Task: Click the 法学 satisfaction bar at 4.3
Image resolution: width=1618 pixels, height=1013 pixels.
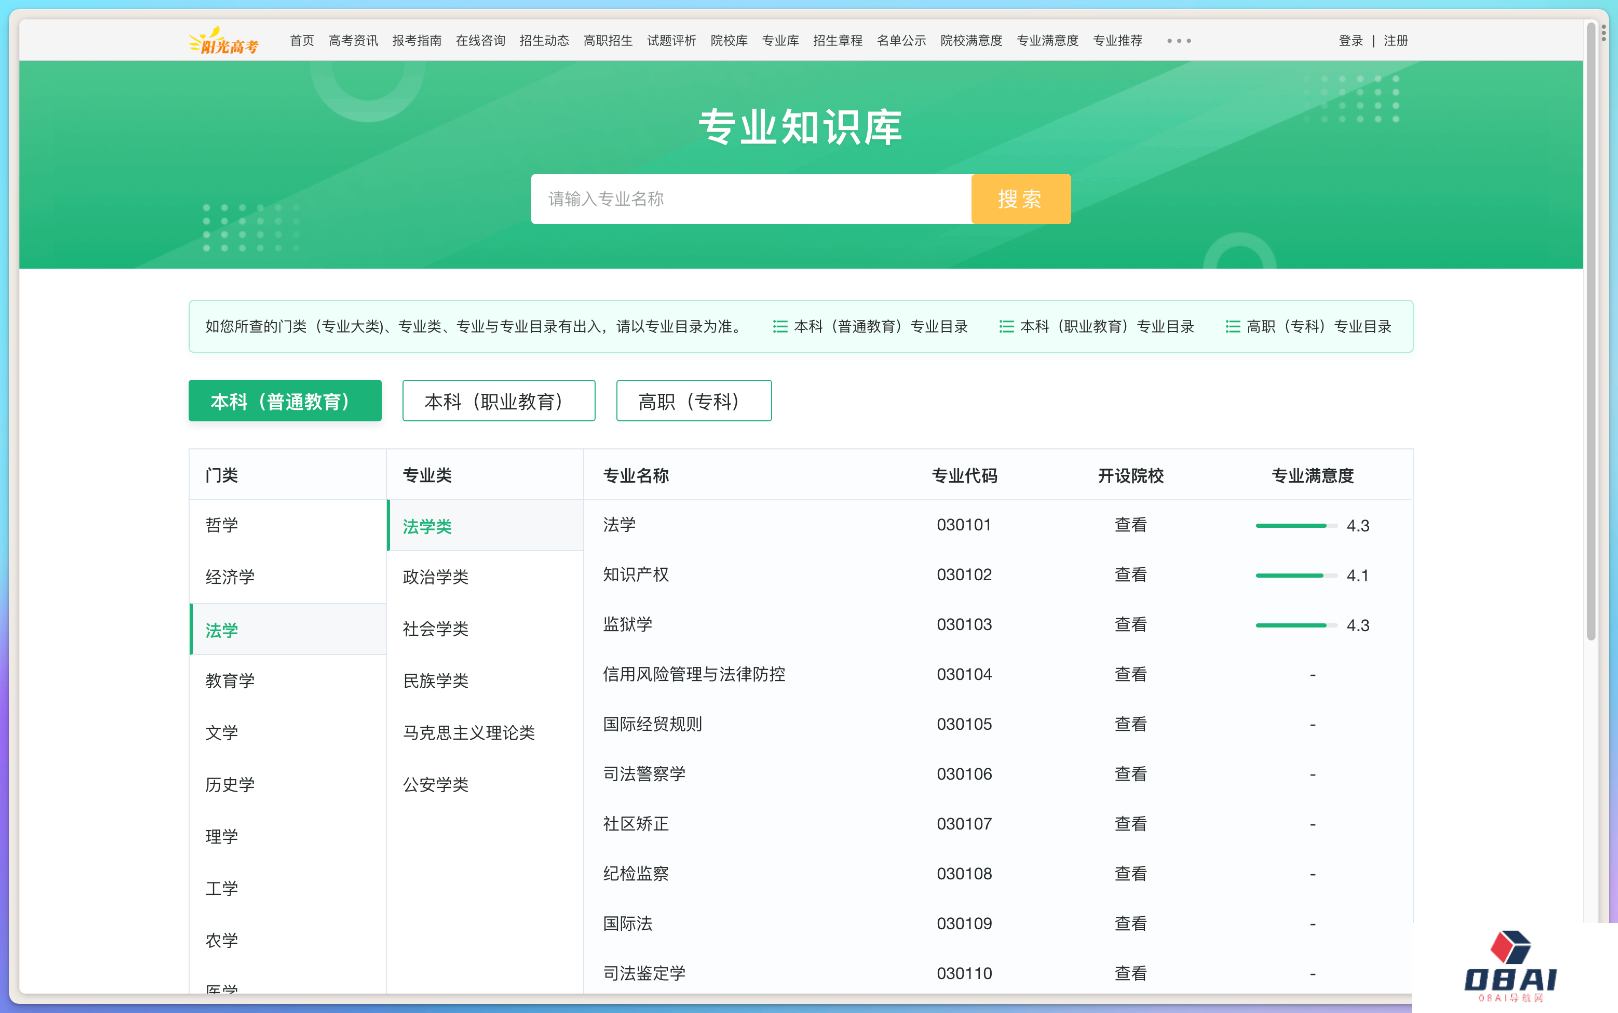Action: (x=1296, y=526)
